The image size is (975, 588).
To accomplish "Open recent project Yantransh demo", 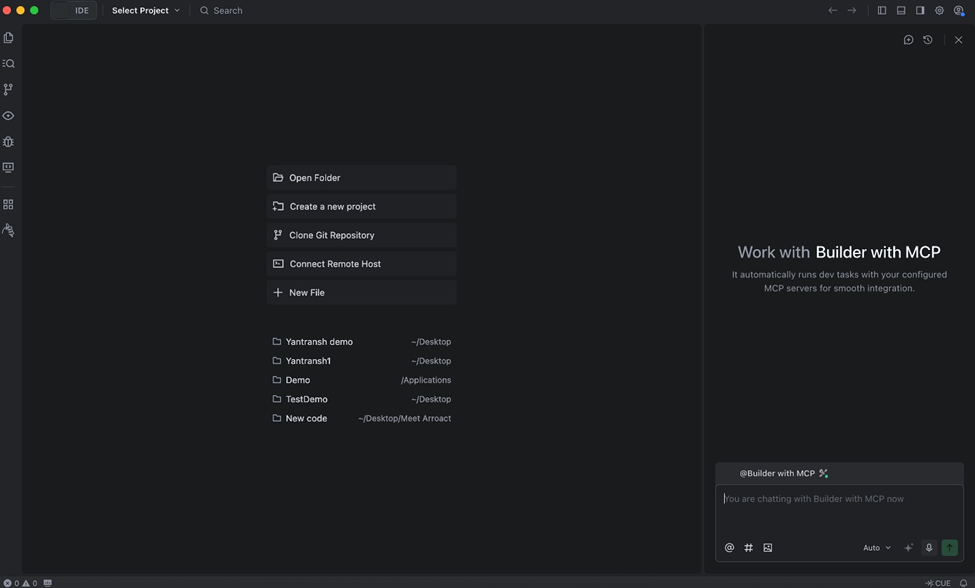I will pos(361,342).
